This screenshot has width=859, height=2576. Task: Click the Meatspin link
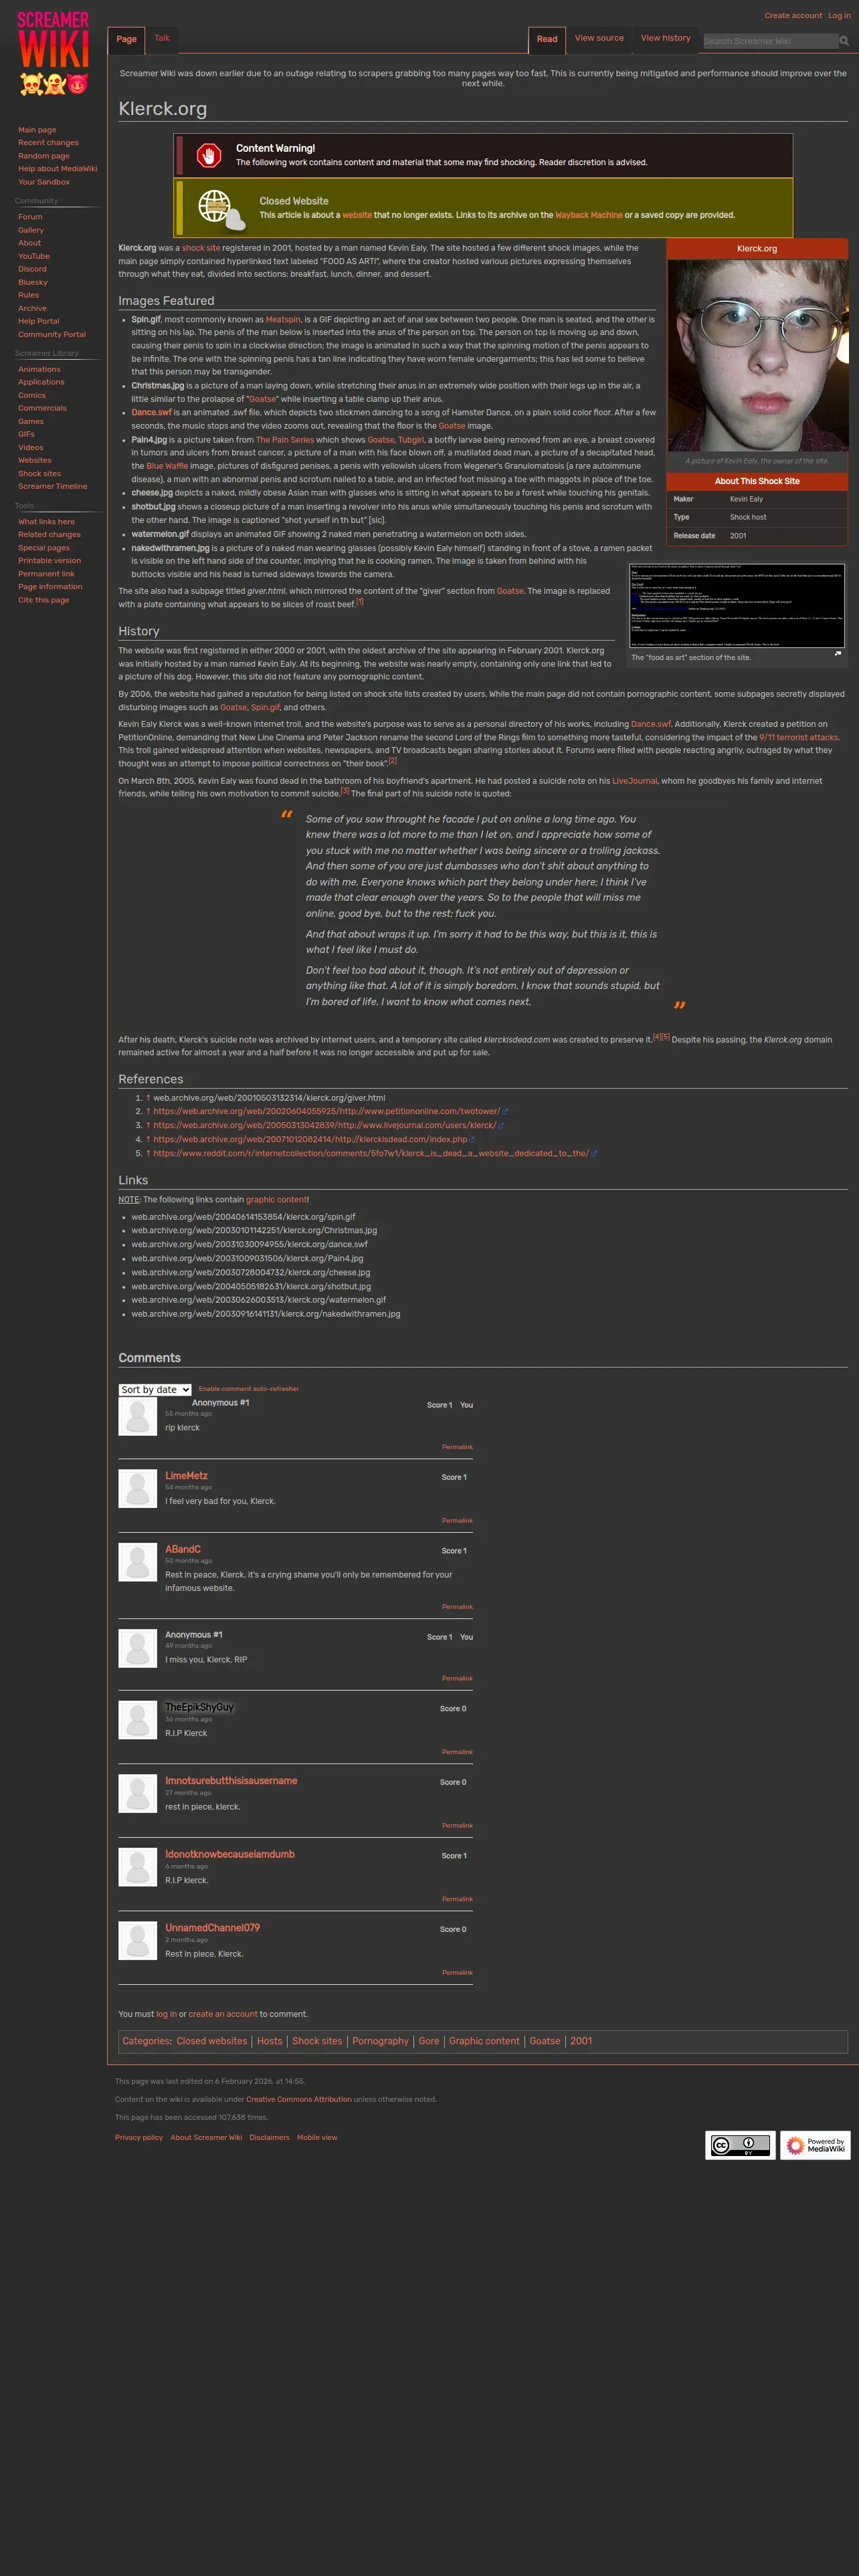283,320
